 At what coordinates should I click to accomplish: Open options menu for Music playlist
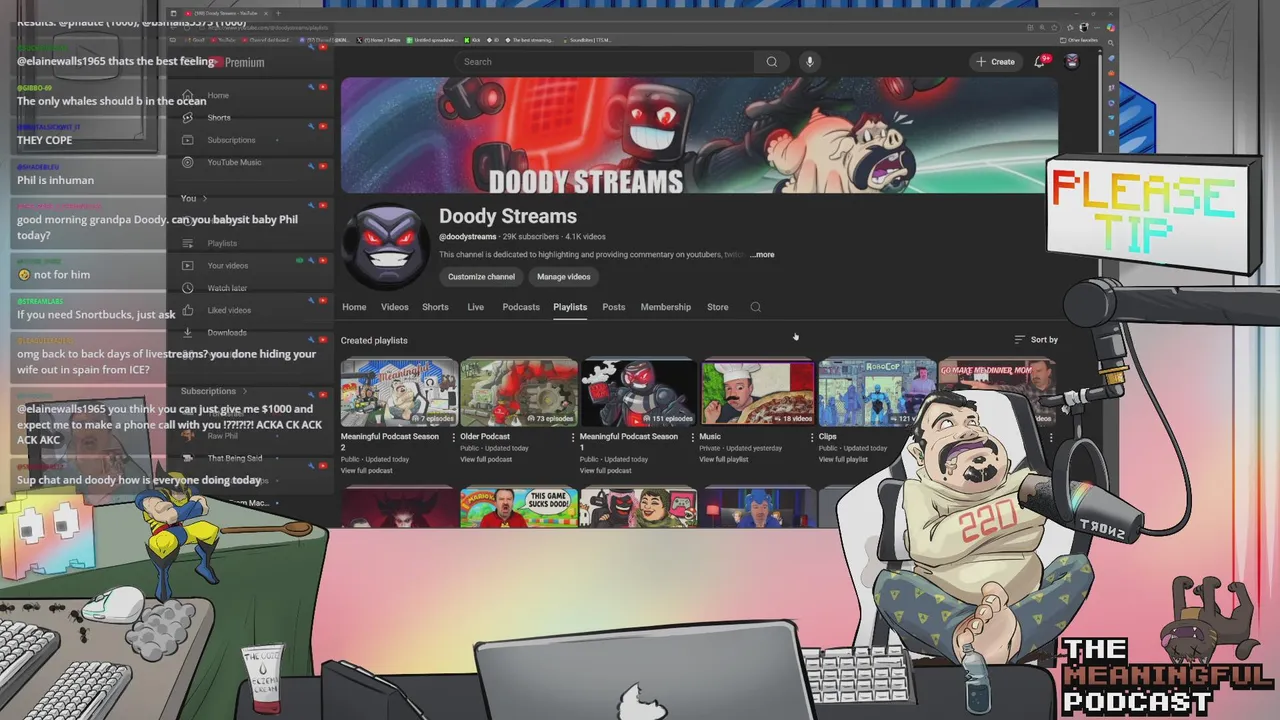point(812,437)
